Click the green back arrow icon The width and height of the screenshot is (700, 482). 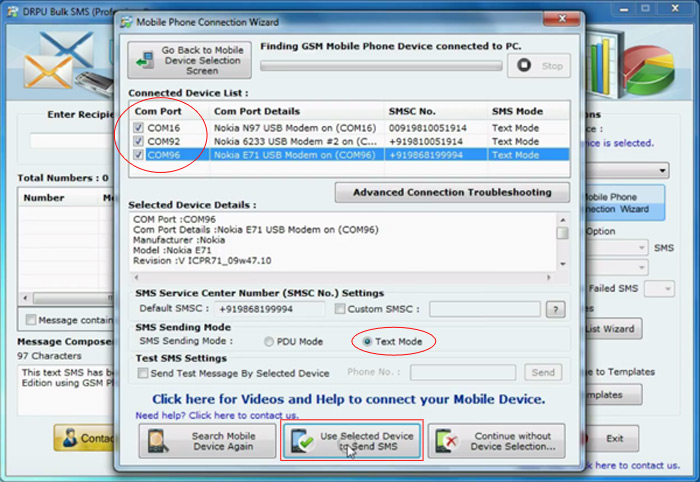145,60
